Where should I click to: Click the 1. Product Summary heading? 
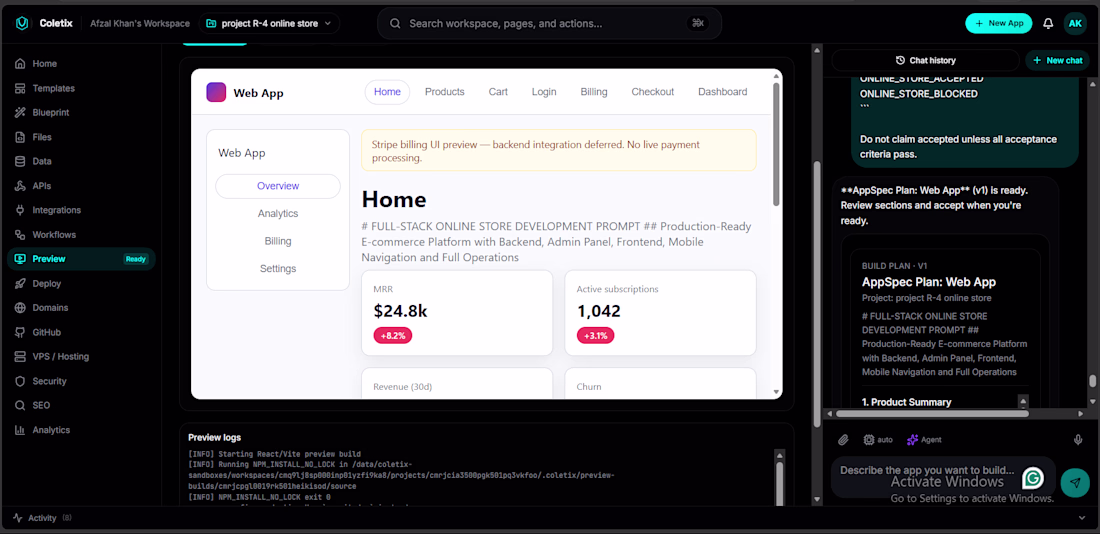[906, 402]
